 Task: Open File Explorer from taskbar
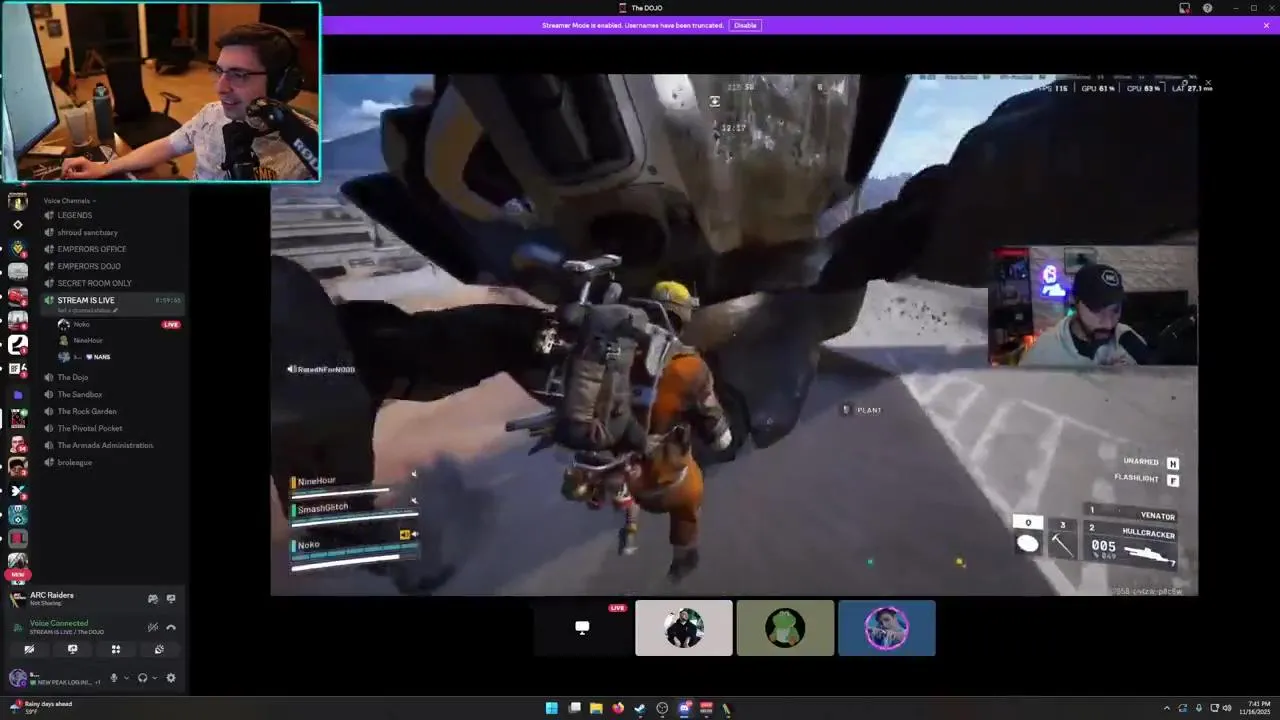[x=596, y=708]
